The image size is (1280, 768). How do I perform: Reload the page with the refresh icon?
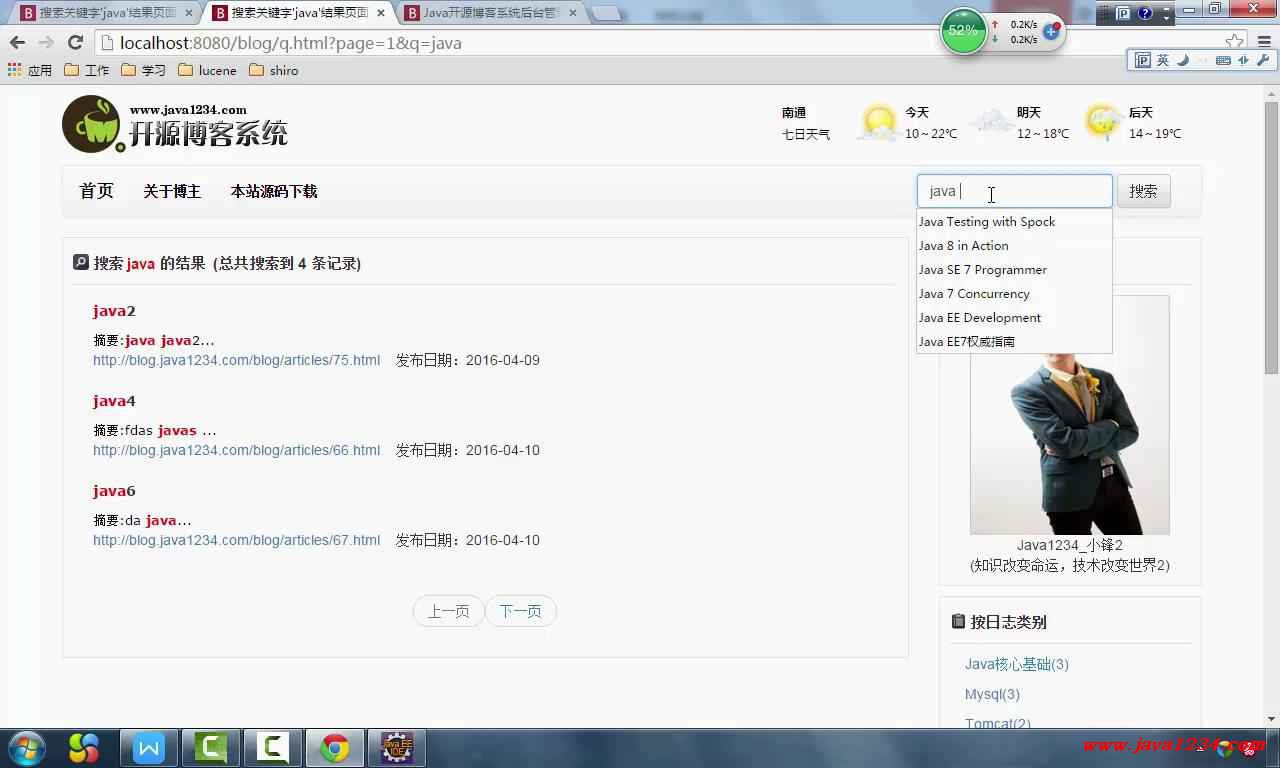pyautogui.click(x=75, y=43)
